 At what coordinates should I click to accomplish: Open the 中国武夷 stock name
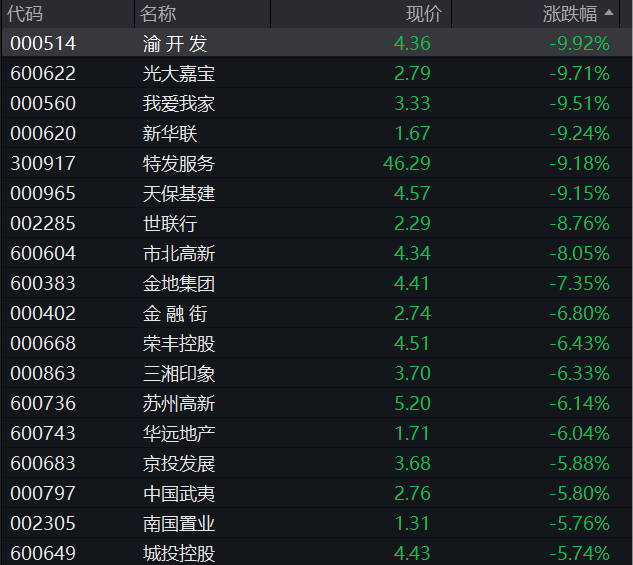tap(179, 494)
